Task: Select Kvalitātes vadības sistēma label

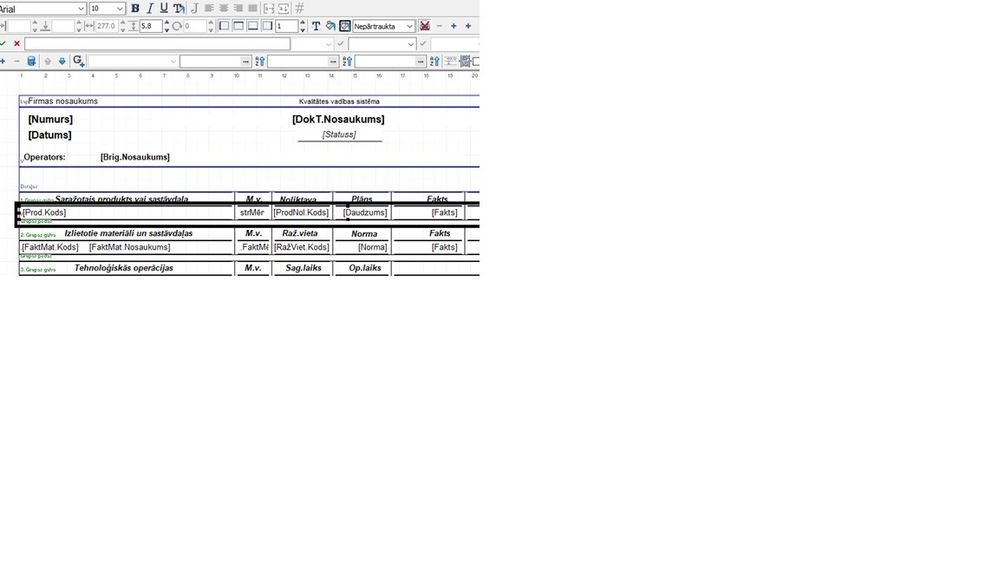Action: click(x=339, y=101)
